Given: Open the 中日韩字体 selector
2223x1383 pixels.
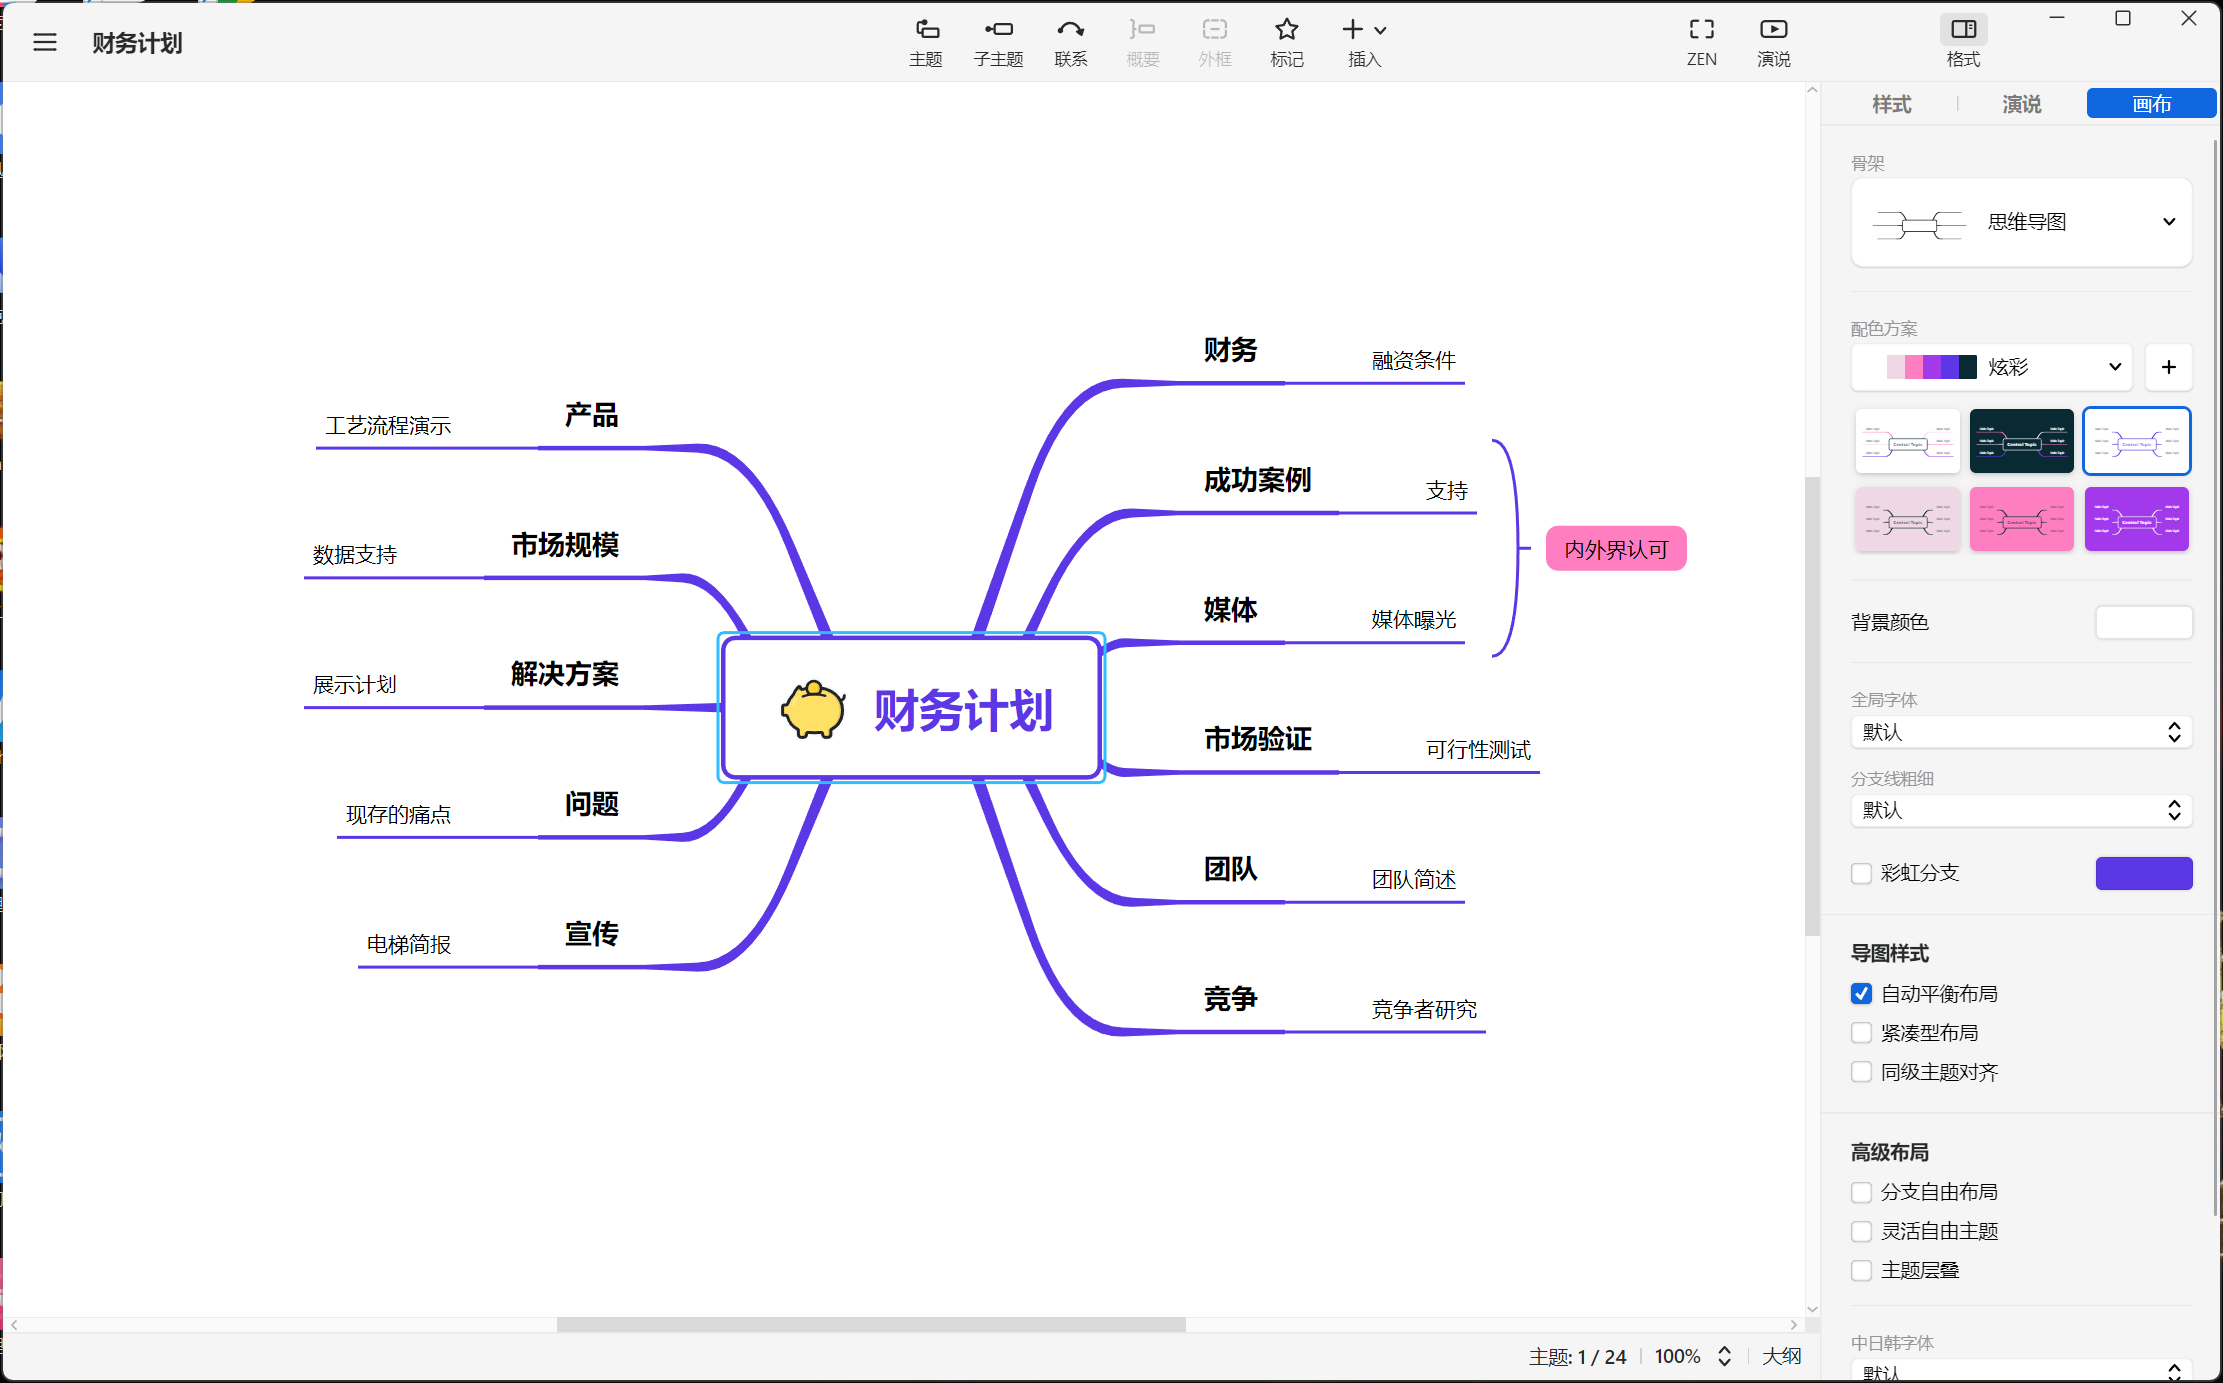Looking at the screenshot, I should tap(2021, 1371).
